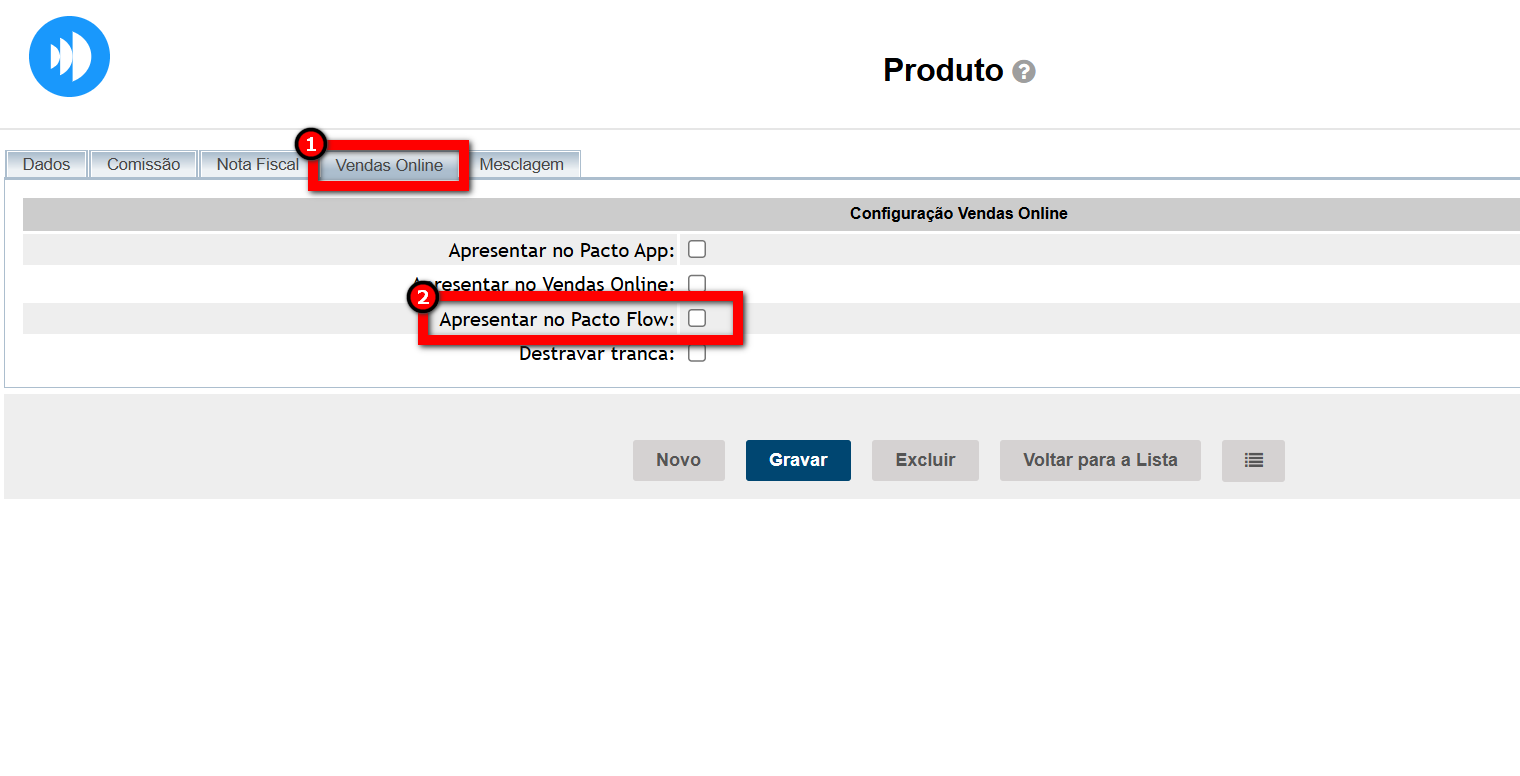The image size is (1520, 776).
Task: Toggle Apresentar no Pacto Flow checkbox
Action: point(697,318)
